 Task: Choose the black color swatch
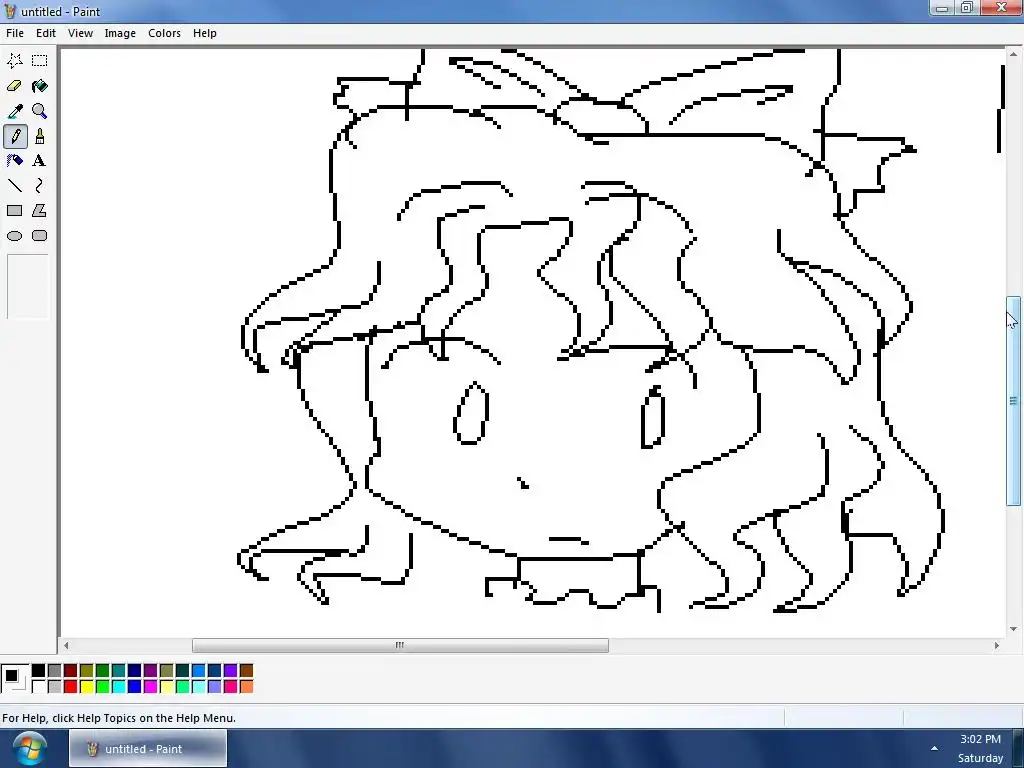point(39,671)
